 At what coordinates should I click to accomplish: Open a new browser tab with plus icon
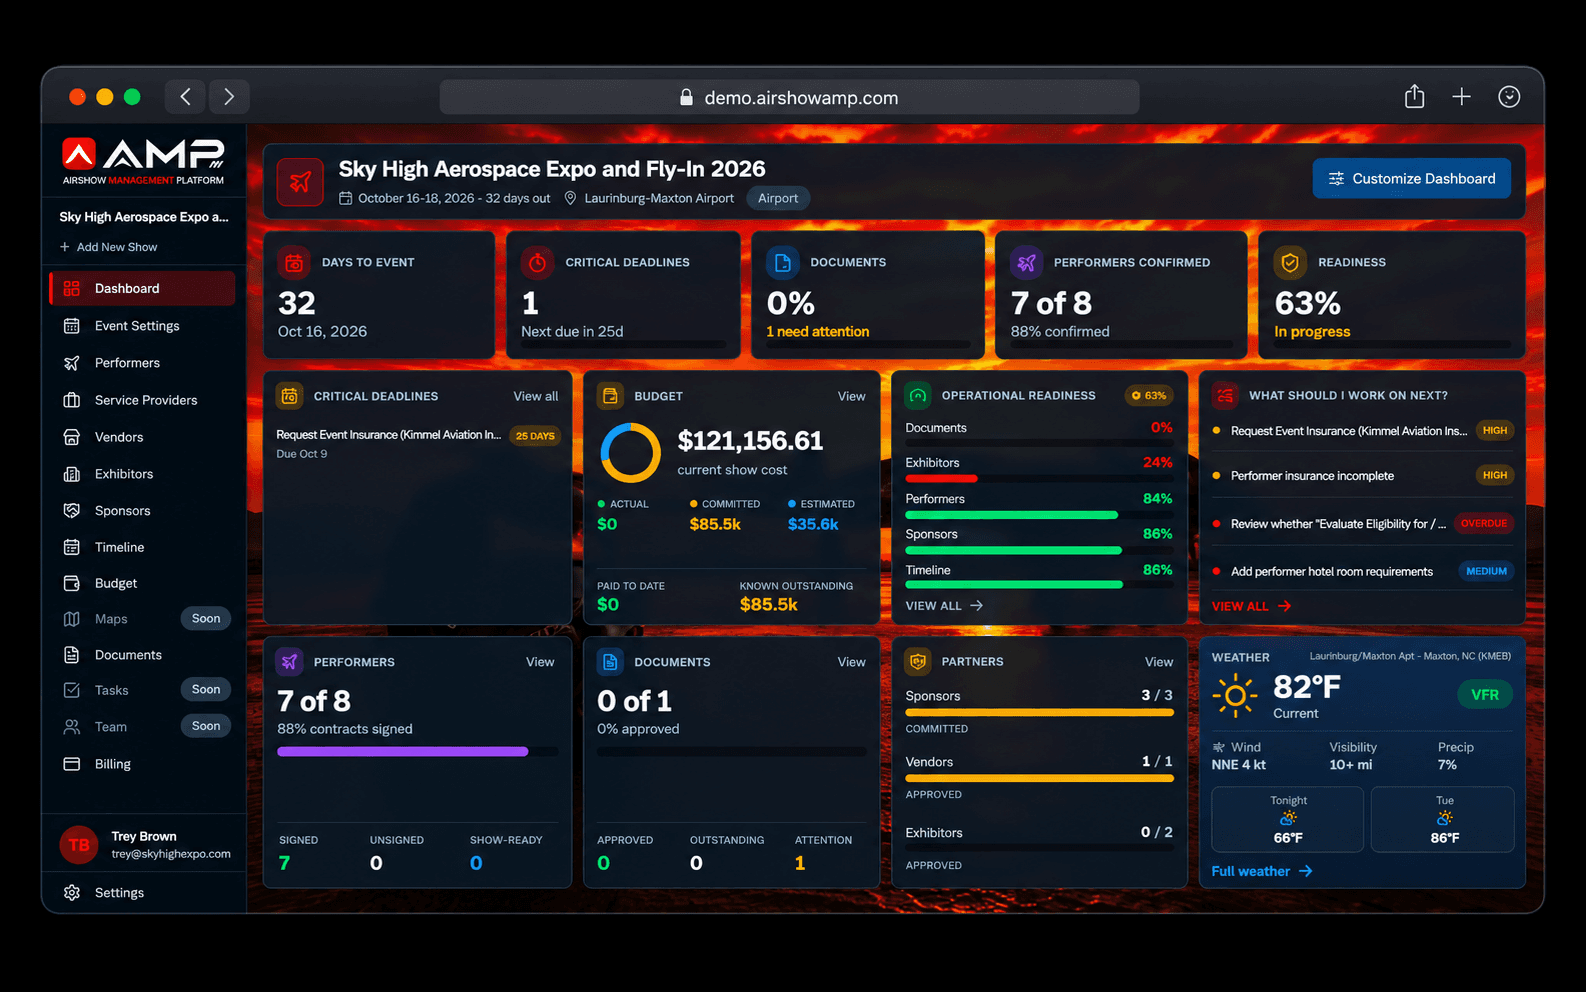[x=1461, y=97]
